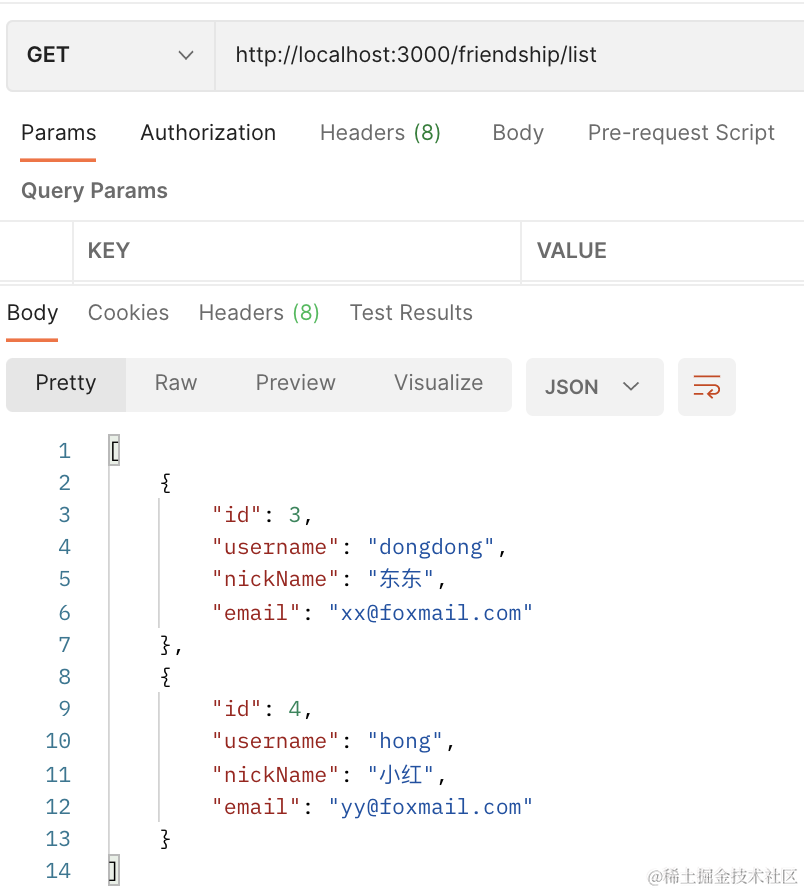Open the JSON format dropdown
Screen dimensions: 804x892
594,387
